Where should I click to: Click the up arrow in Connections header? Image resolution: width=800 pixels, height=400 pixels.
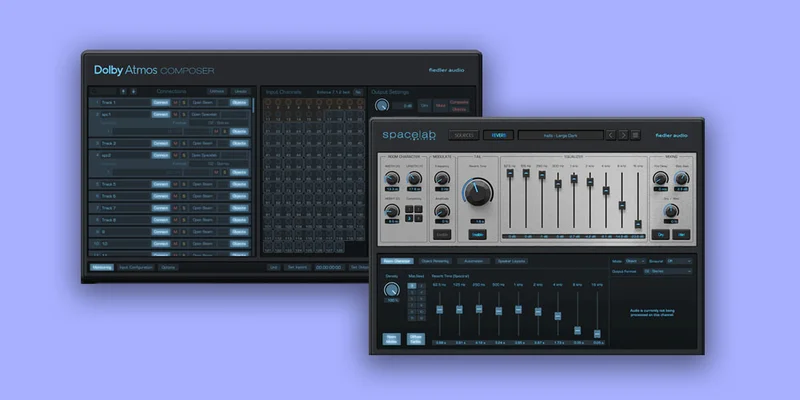point(123,92)
